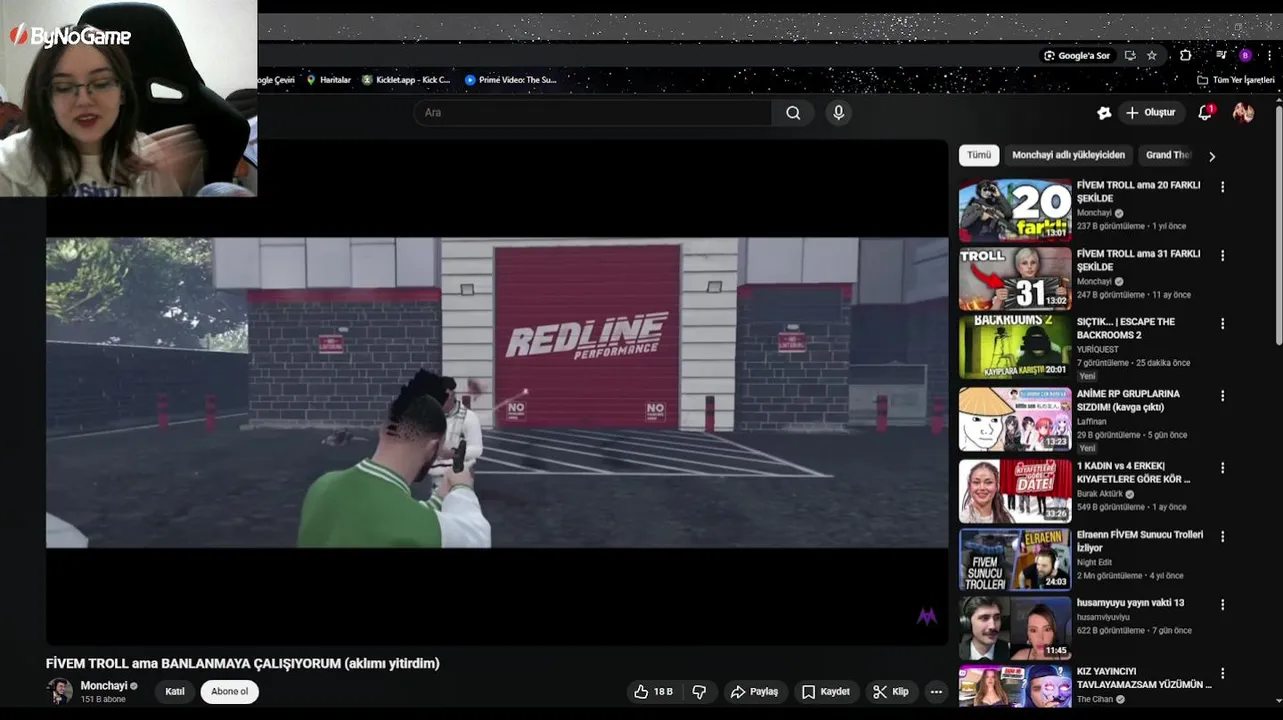Bookmark this page with star icon
Screen dimensions: 1283x720
click(x=1152, y=56)
